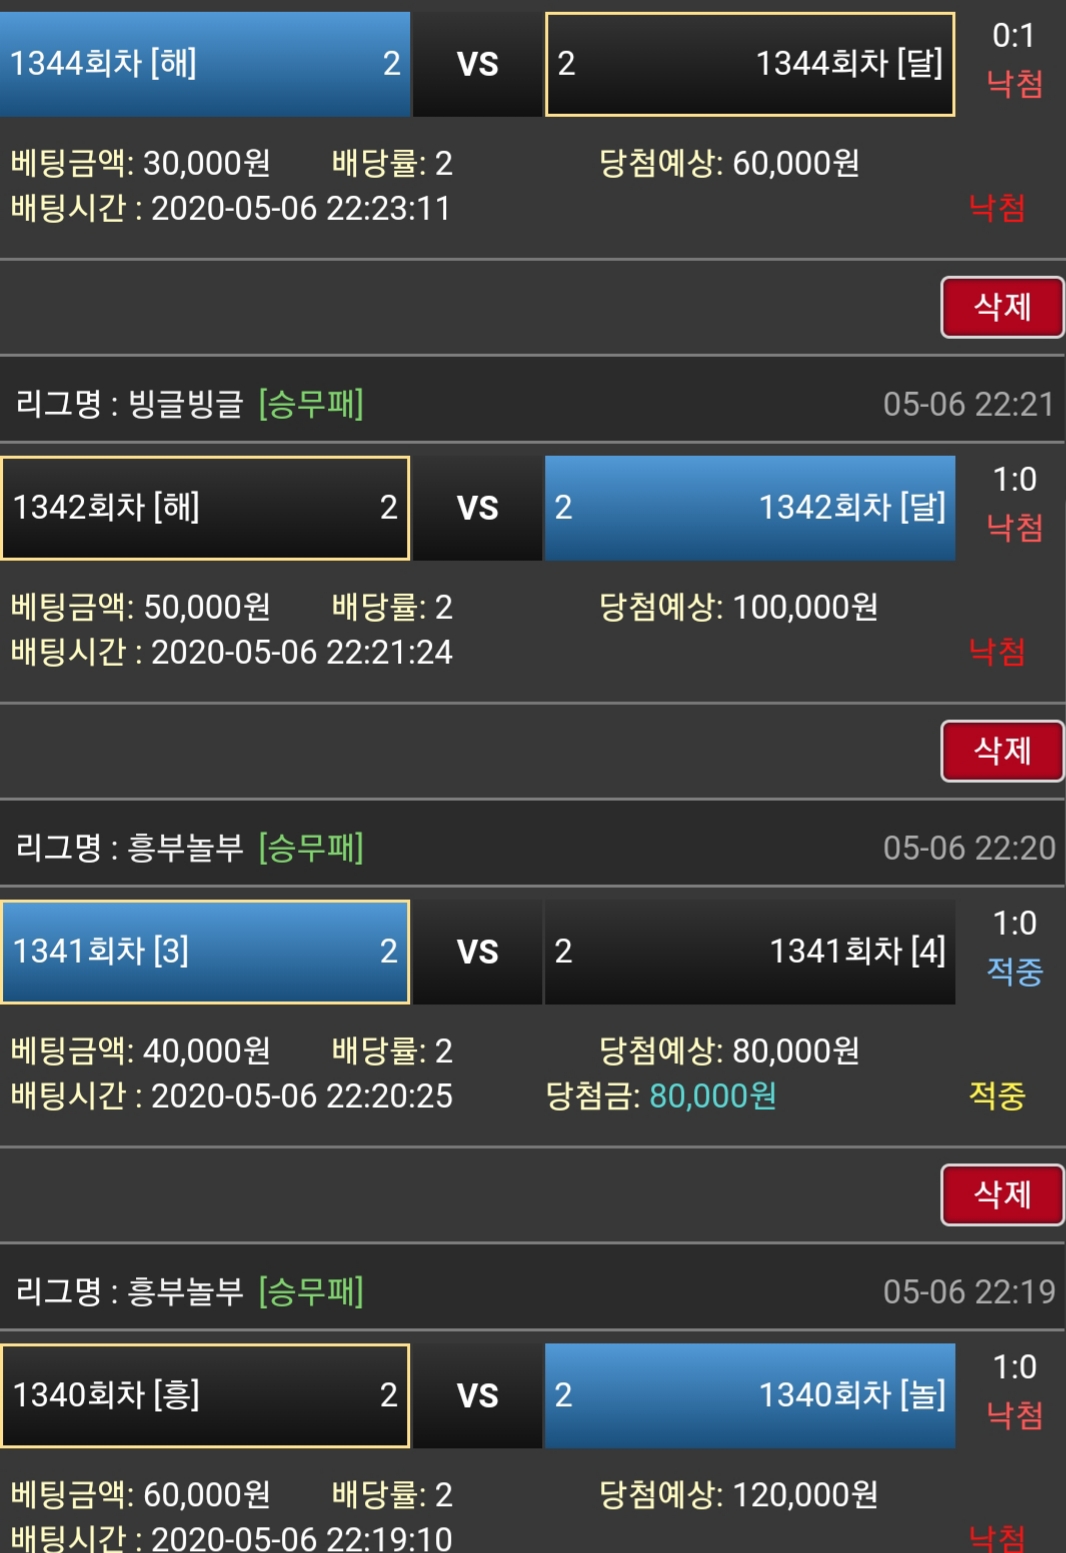1066x1553 pixels.
Task: Click the [승무패] tag beside 빙글빙글
Action: 311,404
